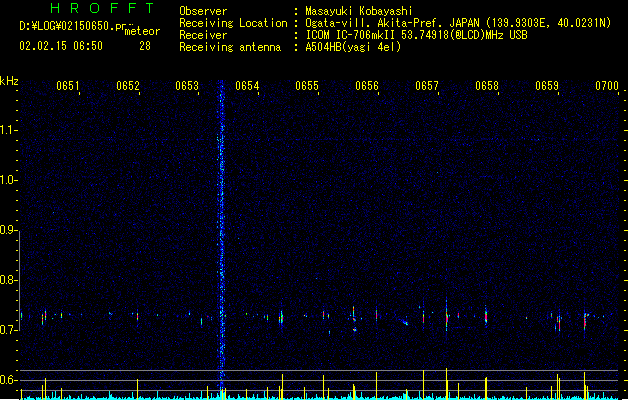The image size is (629, 400).
Task: Click the 0651 time marker
Action: click(67, 86)
